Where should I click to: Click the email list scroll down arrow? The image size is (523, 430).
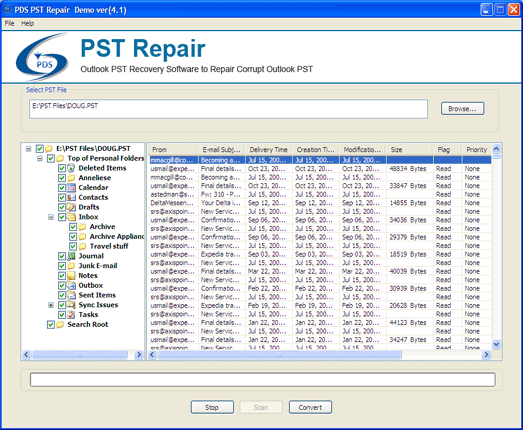pyautogui.click(x=496, y=344)
